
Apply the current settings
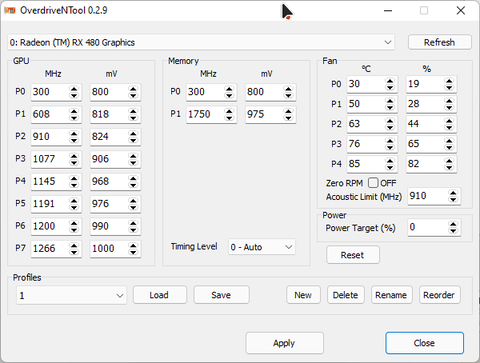tap(284, 343)
